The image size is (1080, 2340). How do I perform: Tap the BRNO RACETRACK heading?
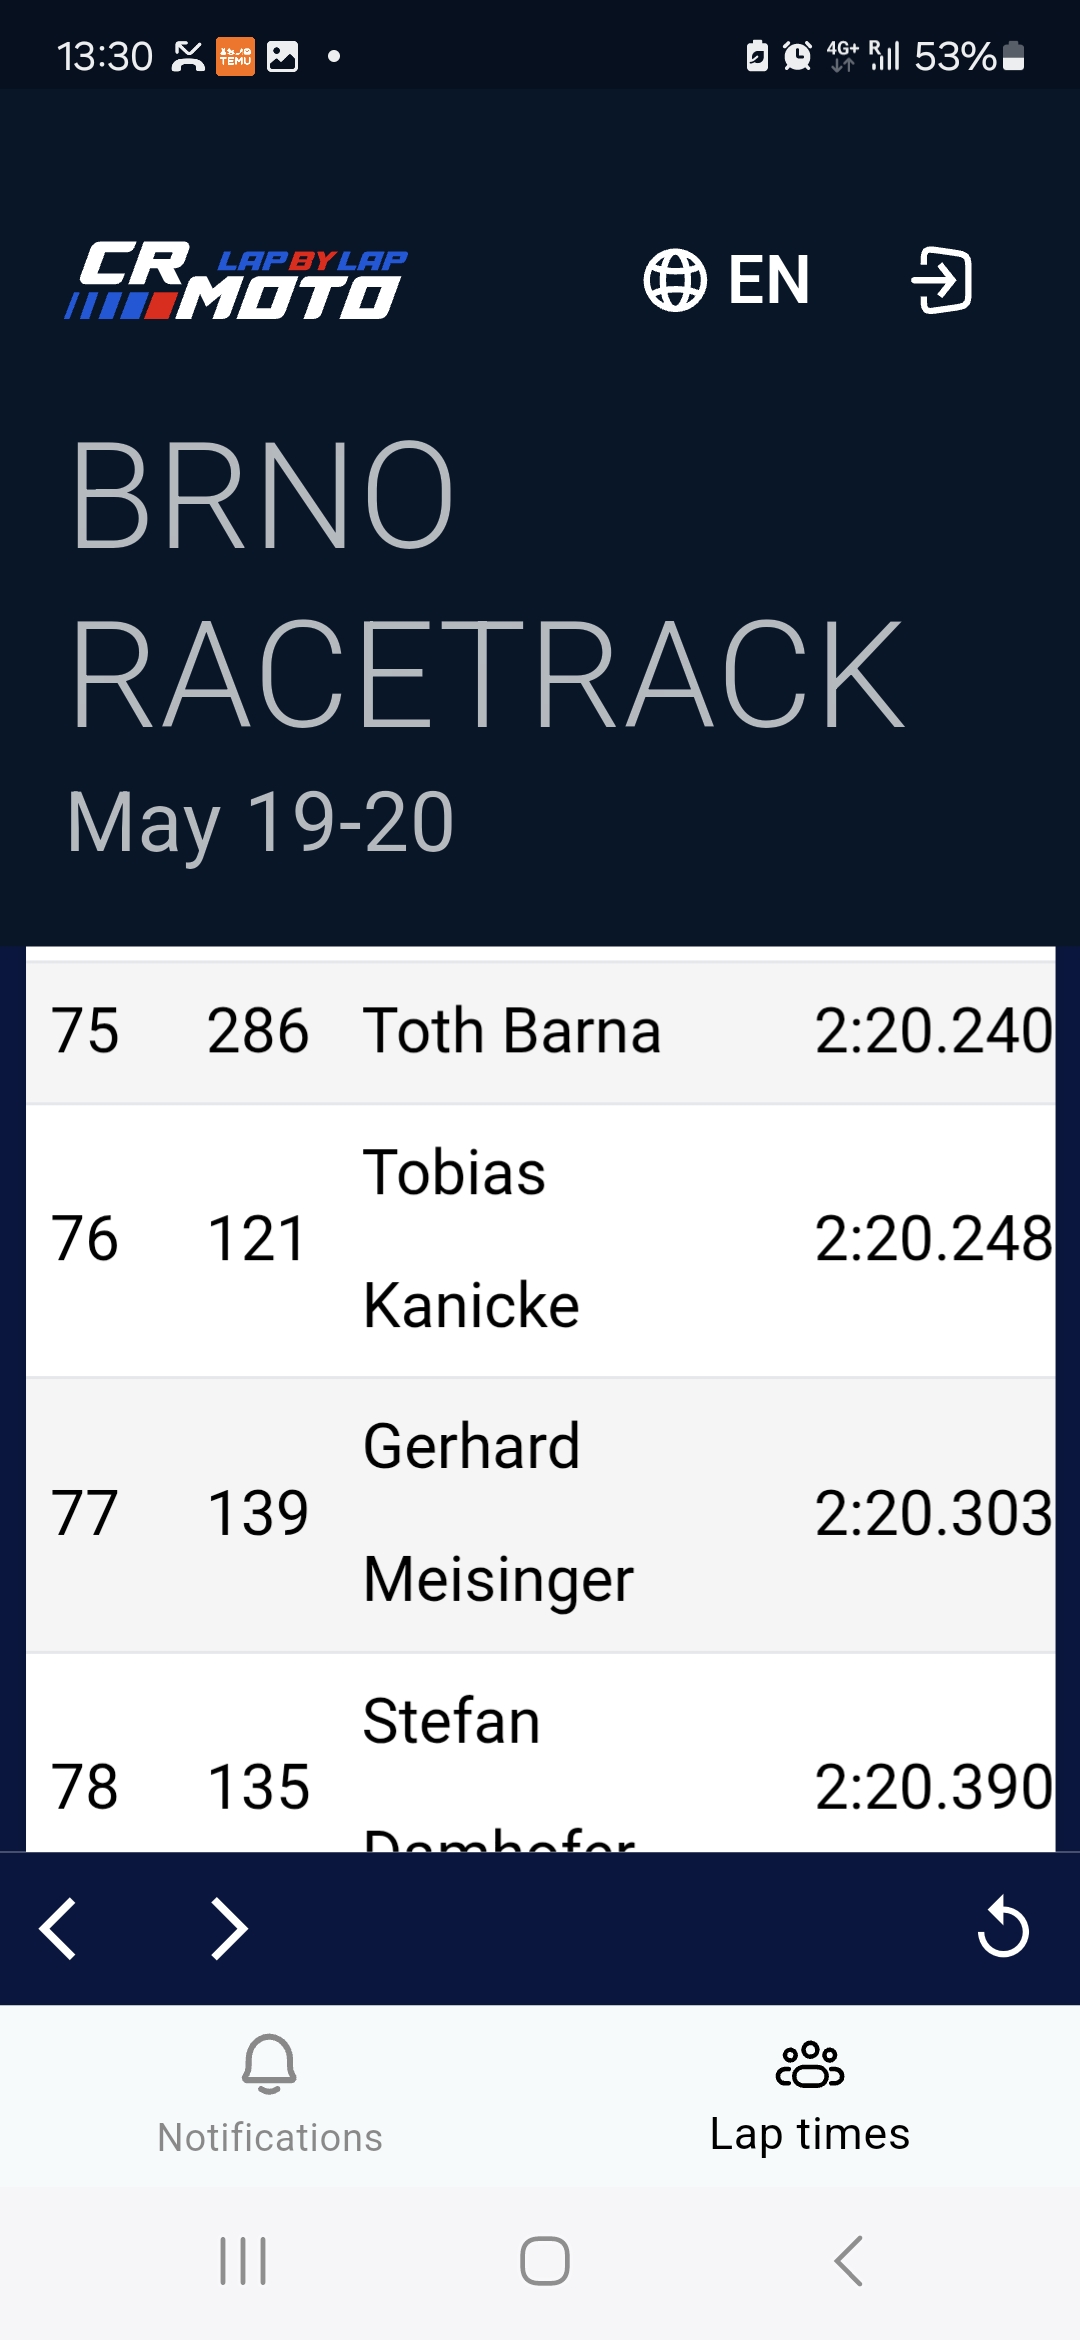coord(487,585)
